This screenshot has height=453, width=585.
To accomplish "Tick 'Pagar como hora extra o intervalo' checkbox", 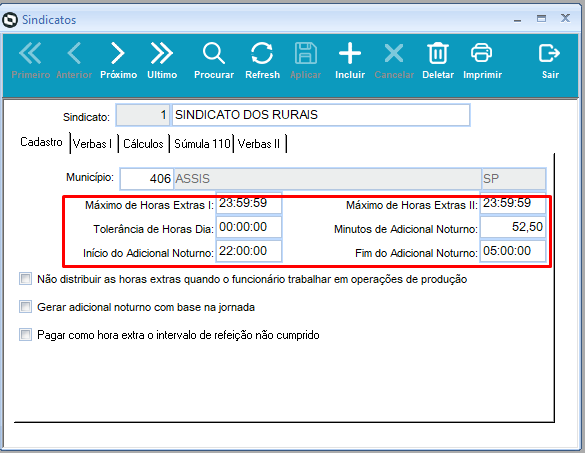I will point(25,335).
